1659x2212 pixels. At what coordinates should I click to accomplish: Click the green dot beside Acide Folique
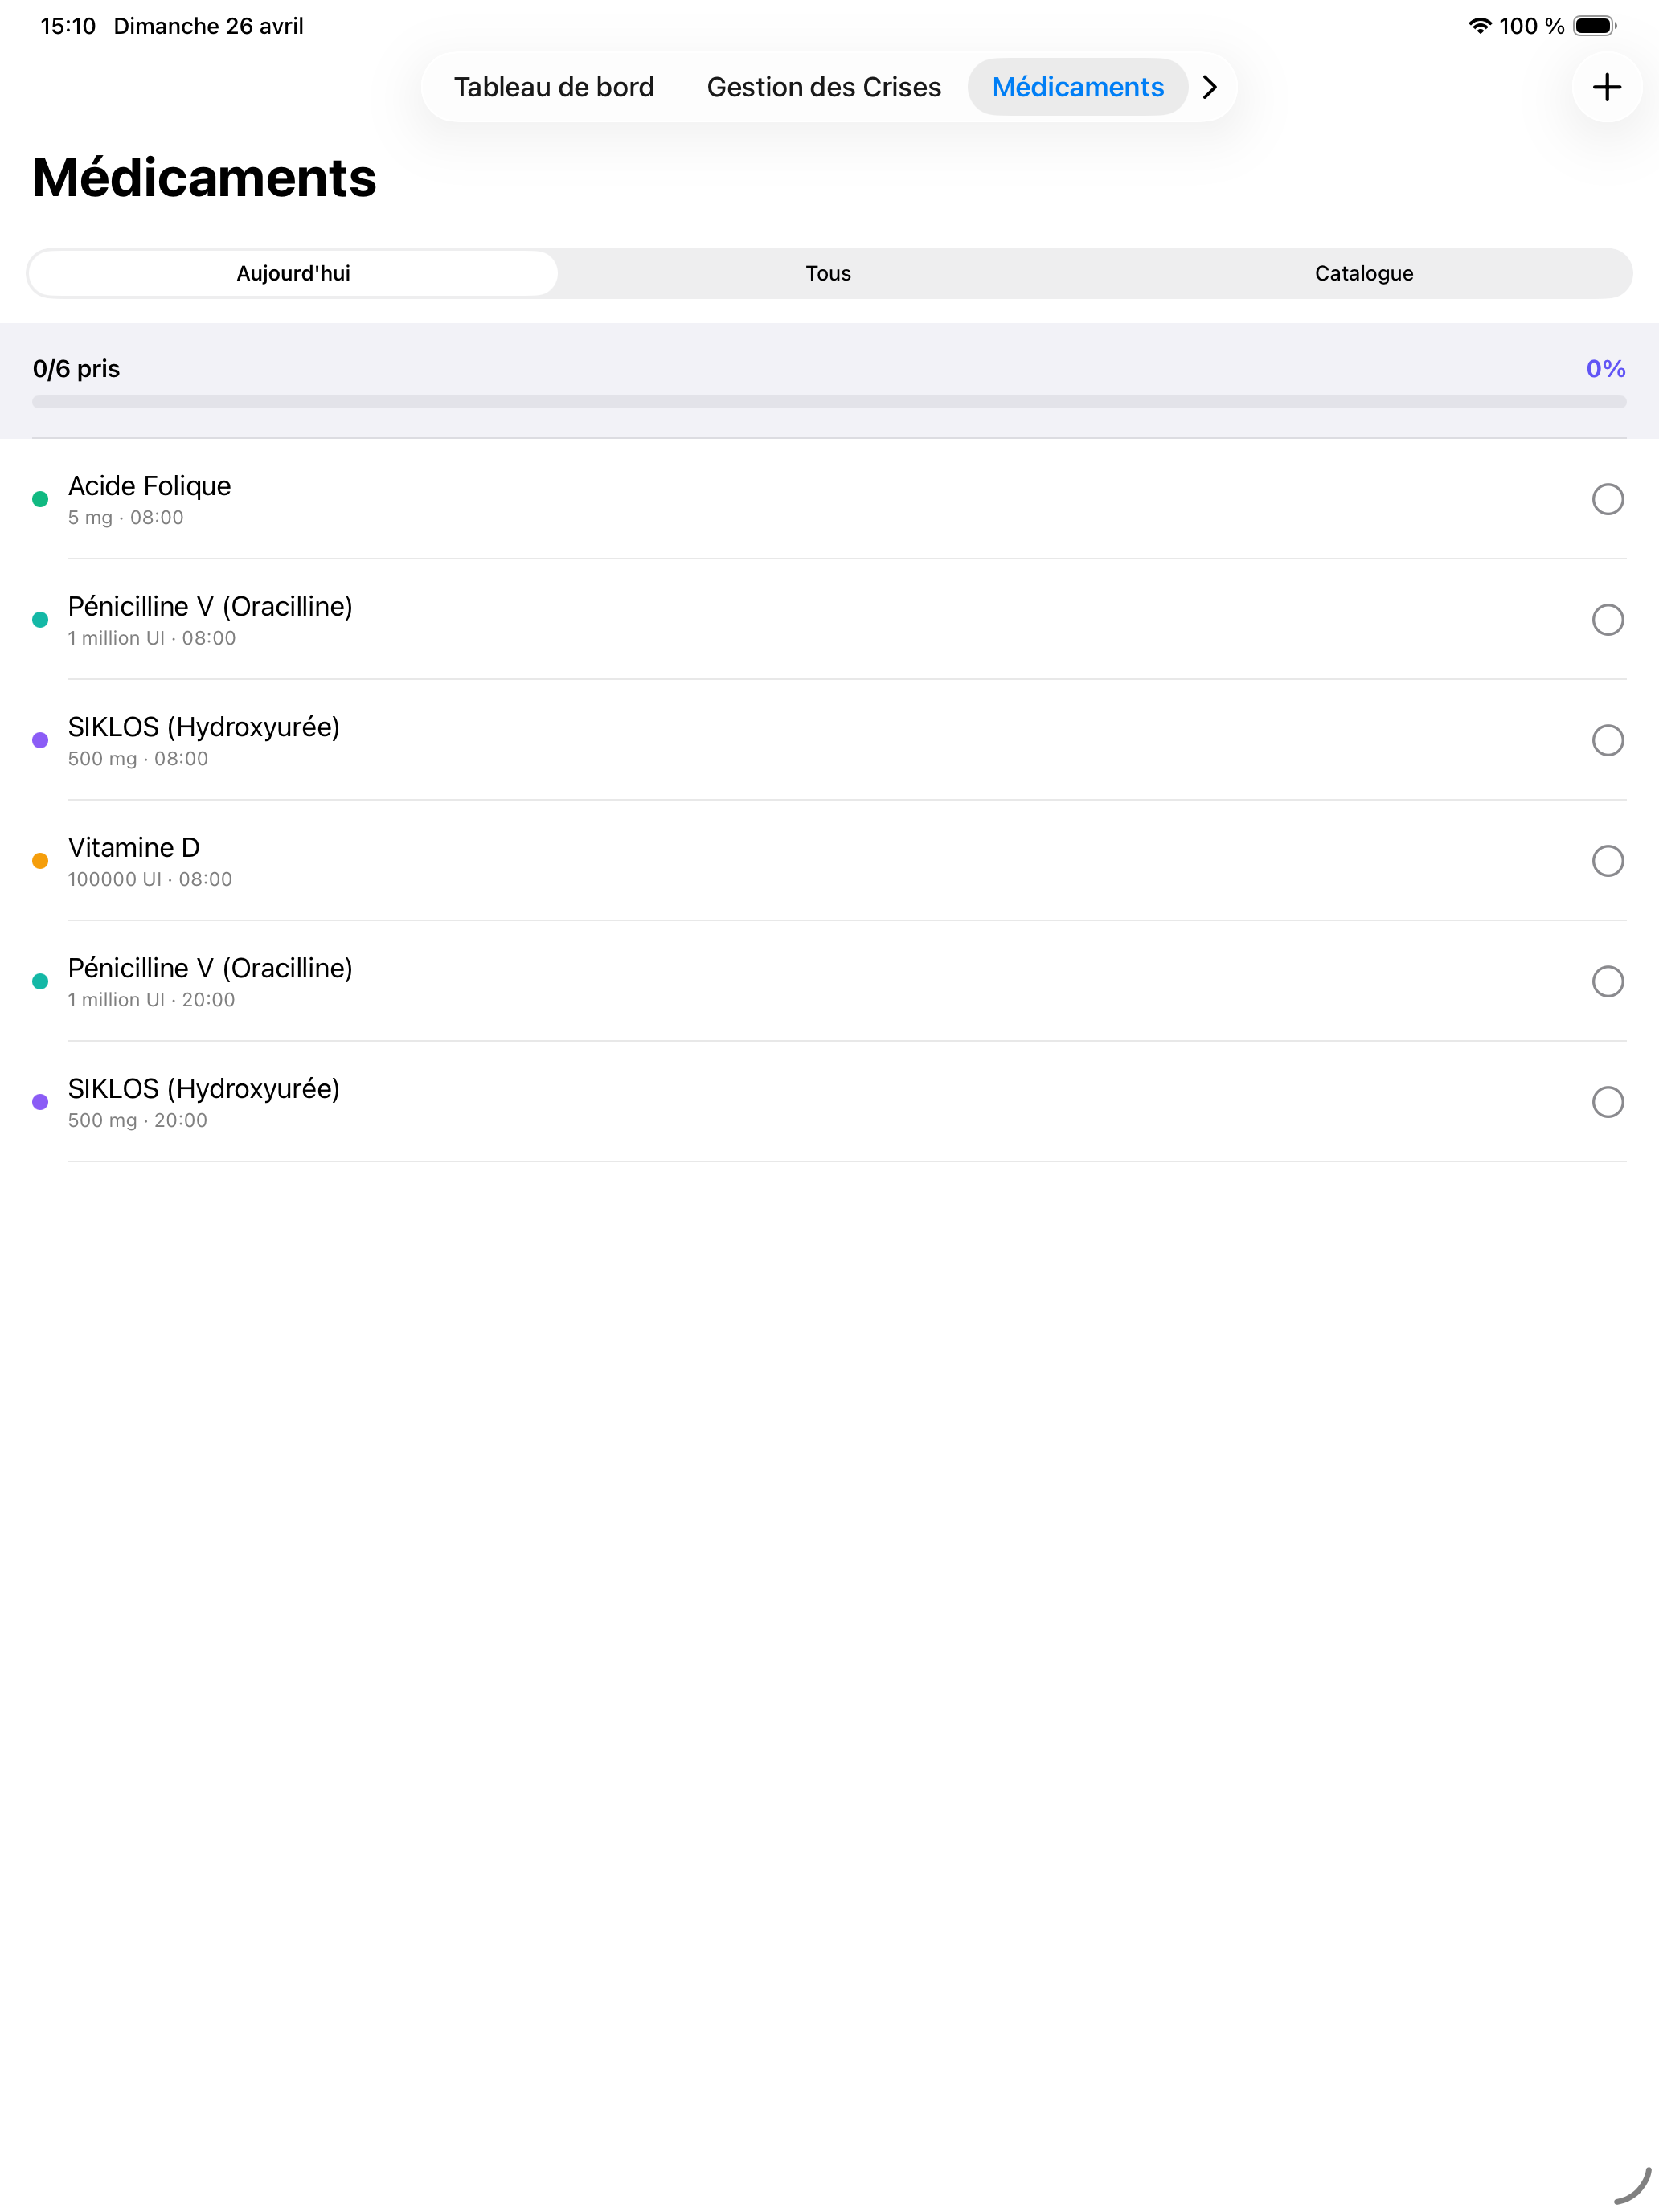coord(40,499)
